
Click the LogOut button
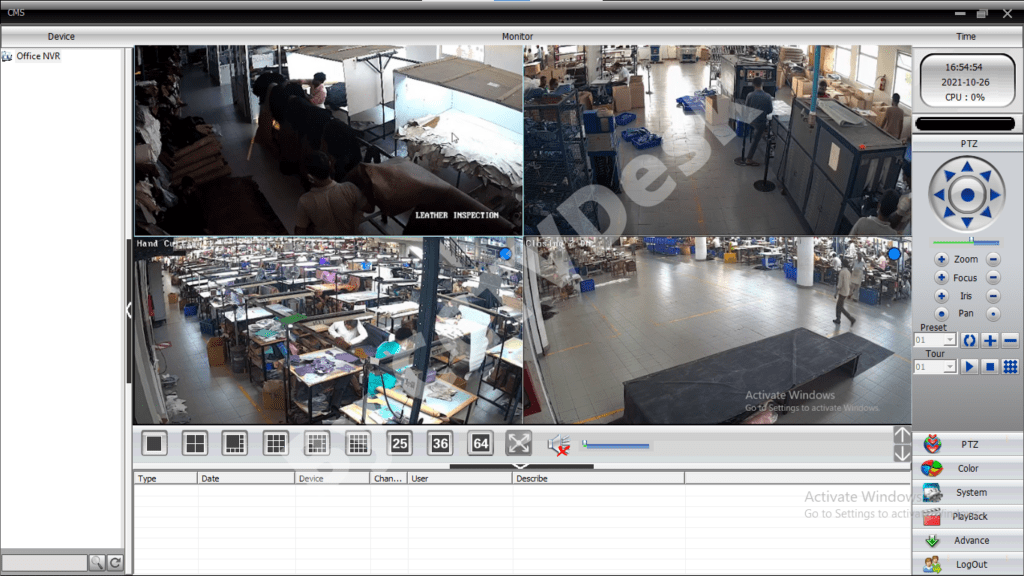[x=967, y=565]
